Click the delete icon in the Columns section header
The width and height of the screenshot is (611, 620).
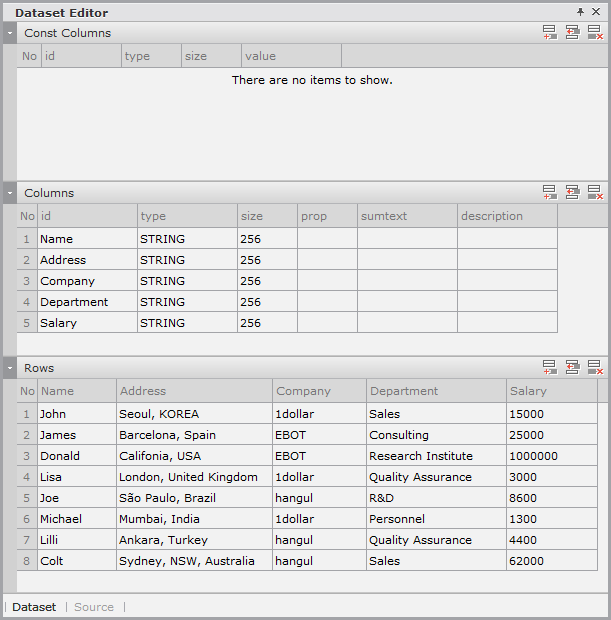click(x=595, y=193)
